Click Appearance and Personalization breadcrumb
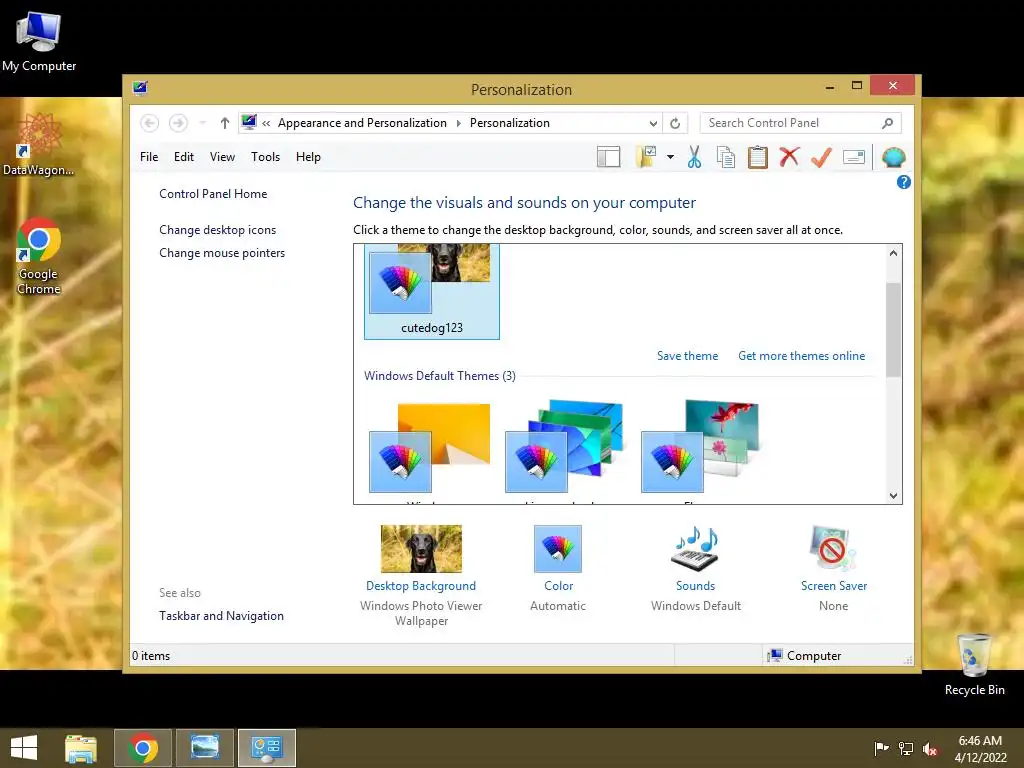Screen dimensions: 1024x768 pos(362,123)
